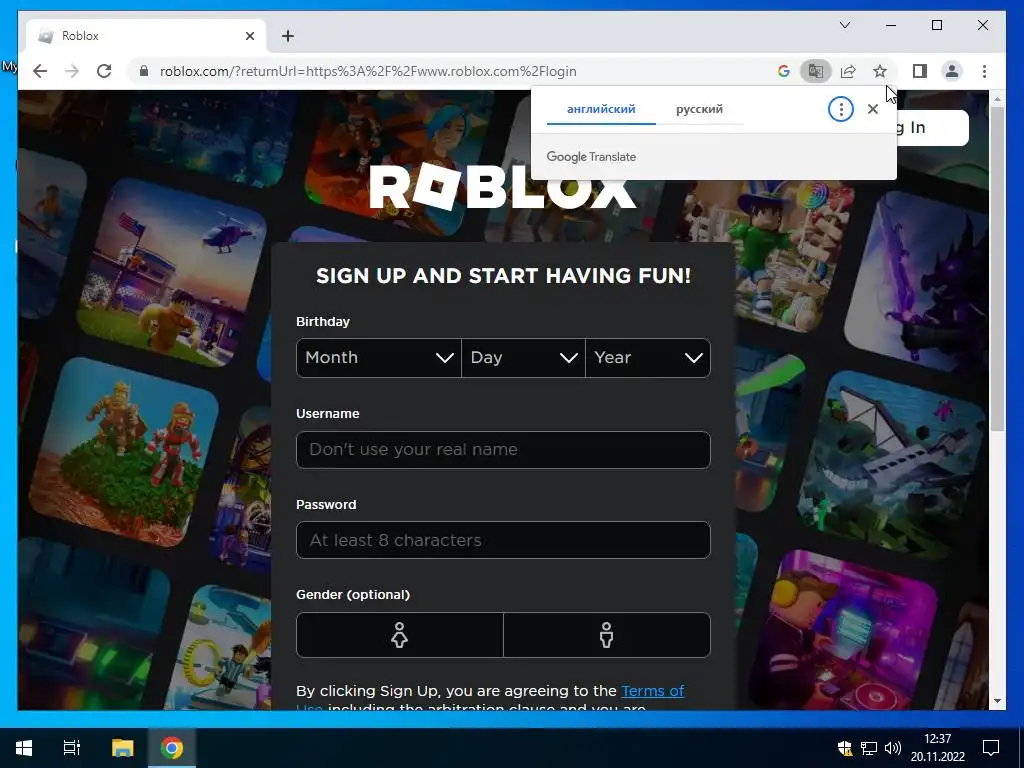Viewport: 1024px width, 768px height.
Task: Open the Terms of Use link
Action: (652, 691)
